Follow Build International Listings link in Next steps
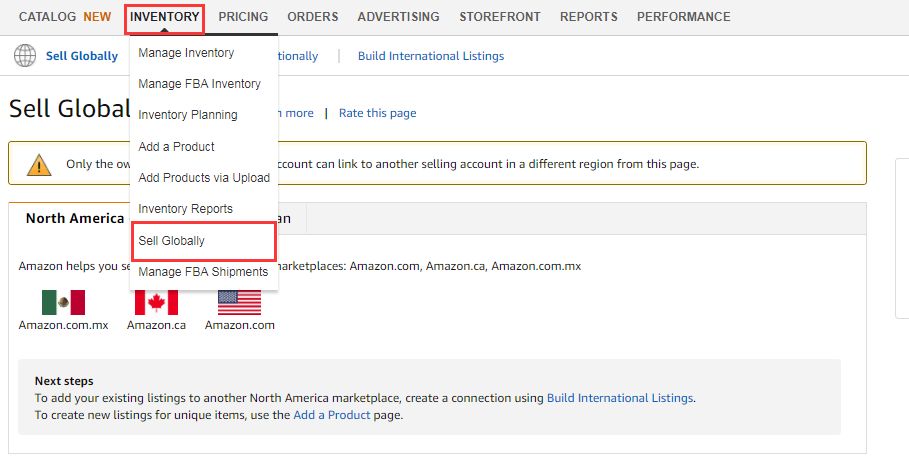The width and height of the screenshot is (909, 459). pyautogui.click(x=620, y=398)
